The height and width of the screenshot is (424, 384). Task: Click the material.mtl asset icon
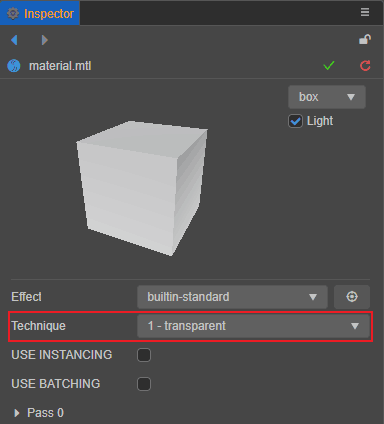pyautogui.click(x=14, y=66)
